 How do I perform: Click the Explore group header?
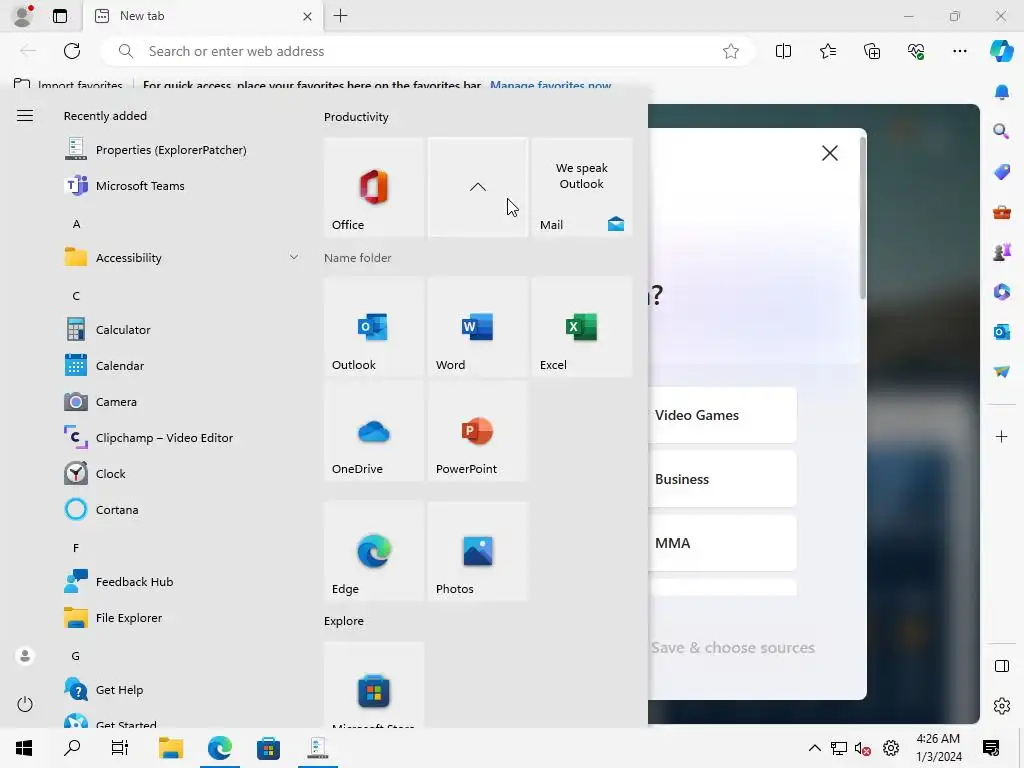pyautogui.click(x=344, y=621)
